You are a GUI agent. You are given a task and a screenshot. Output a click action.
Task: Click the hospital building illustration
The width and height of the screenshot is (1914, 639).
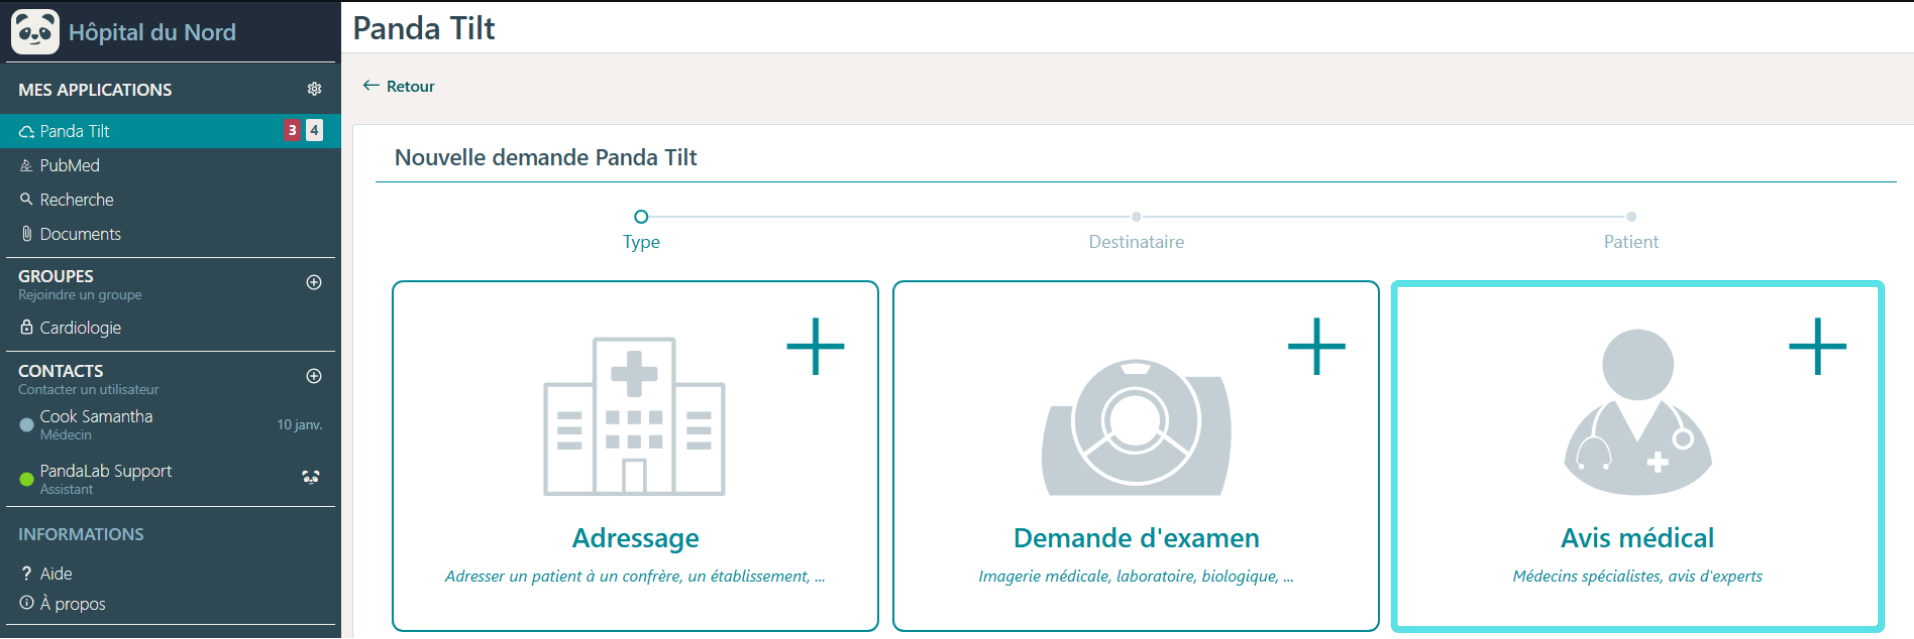tap(634, 416)
